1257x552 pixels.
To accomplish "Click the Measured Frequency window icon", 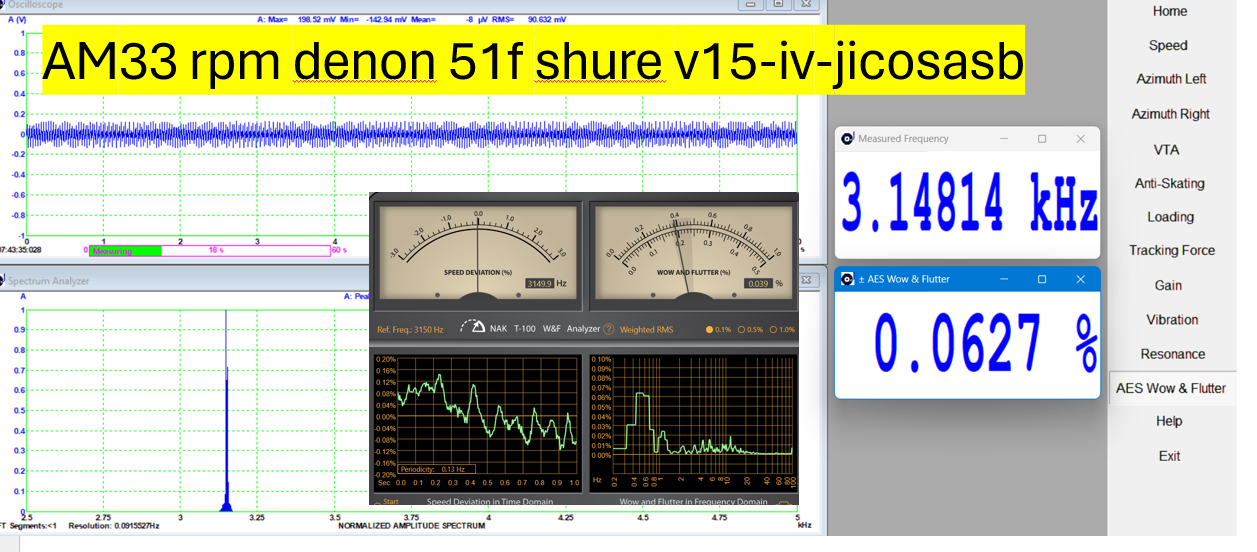I will point(847,139).
